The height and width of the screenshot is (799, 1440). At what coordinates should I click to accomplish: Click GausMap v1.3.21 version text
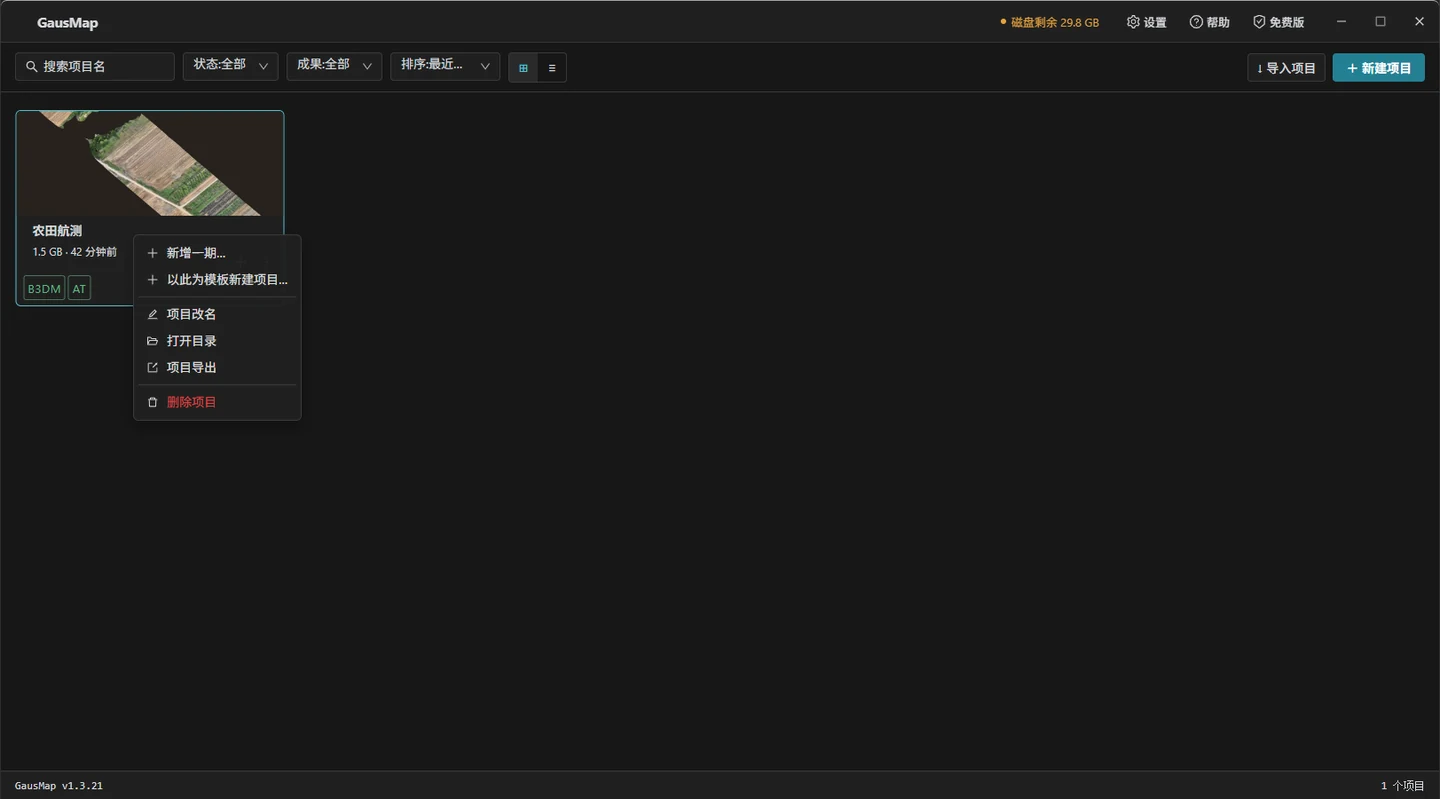[59, 786]
